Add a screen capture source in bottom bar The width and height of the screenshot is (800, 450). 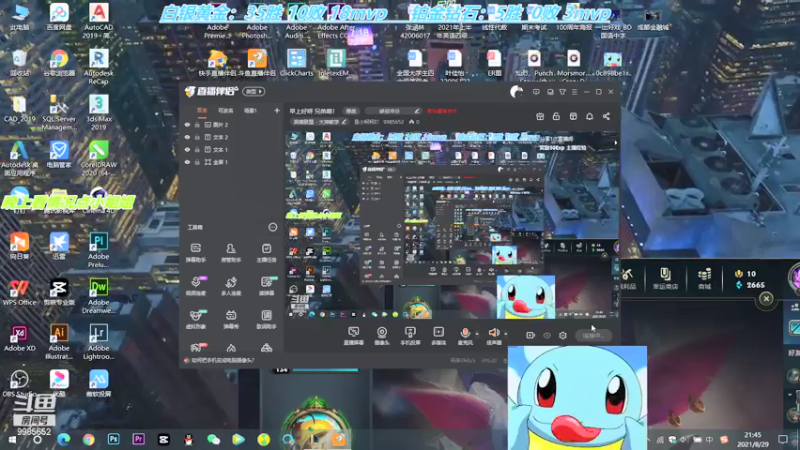pos(353,336)
